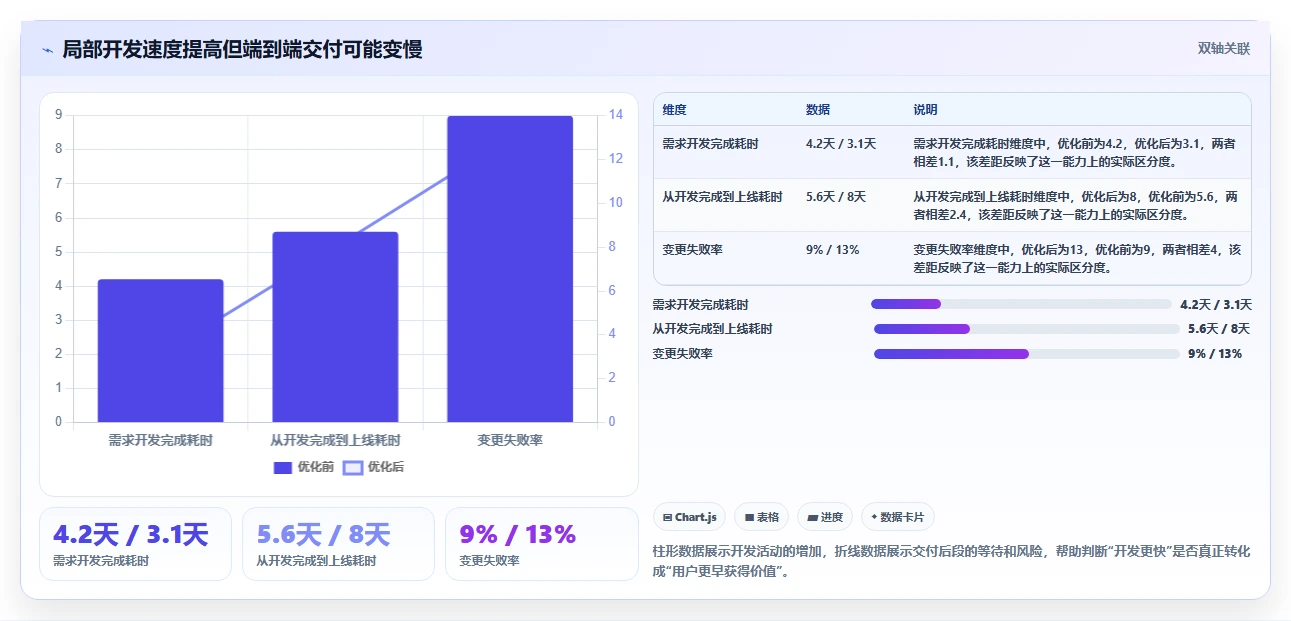Open the 9% / 13% data card
The width and height of the screenshot is (1291, 621).
pyautogui.click(x=542, y=544)
